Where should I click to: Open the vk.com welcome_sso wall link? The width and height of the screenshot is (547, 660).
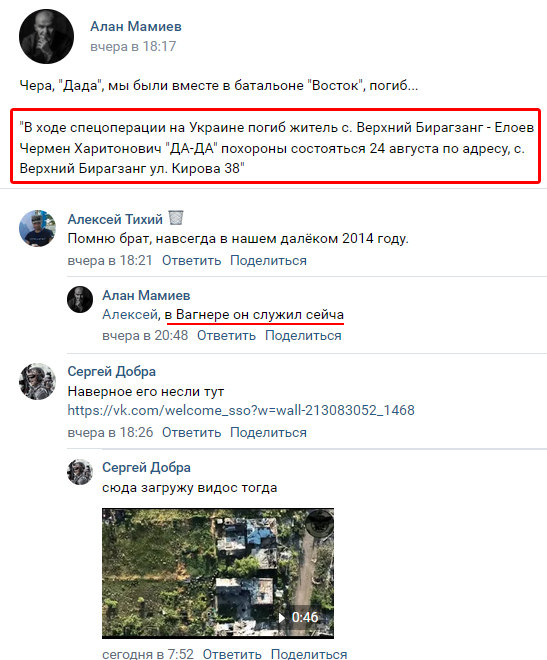tap(241, 410)
